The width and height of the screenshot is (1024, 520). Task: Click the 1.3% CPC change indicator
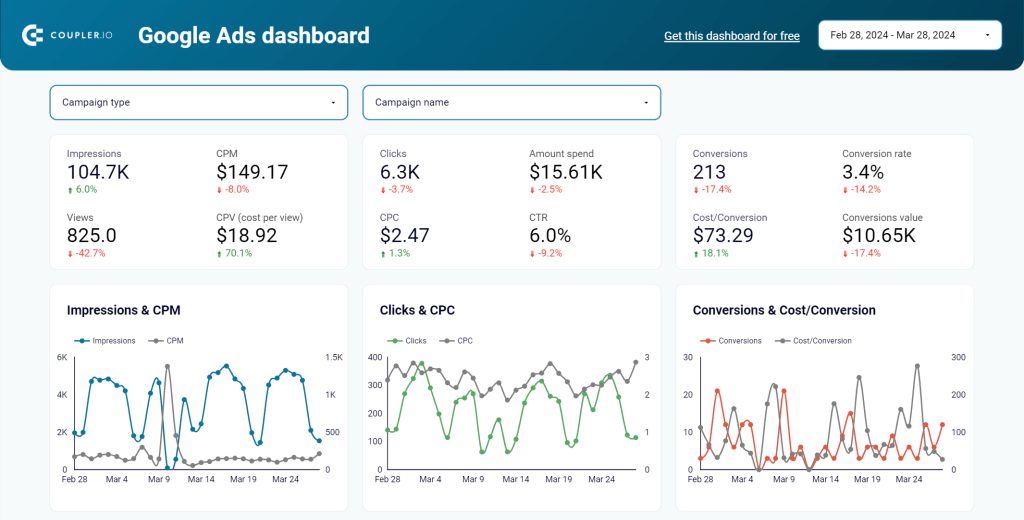pyautogui.click(x=395, y=253)
